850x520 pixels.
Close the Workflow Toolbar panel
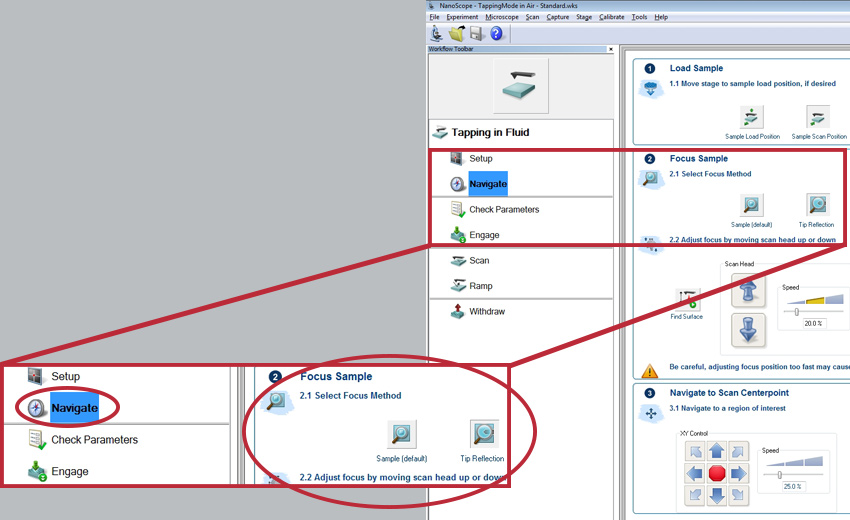click(613, 48)
